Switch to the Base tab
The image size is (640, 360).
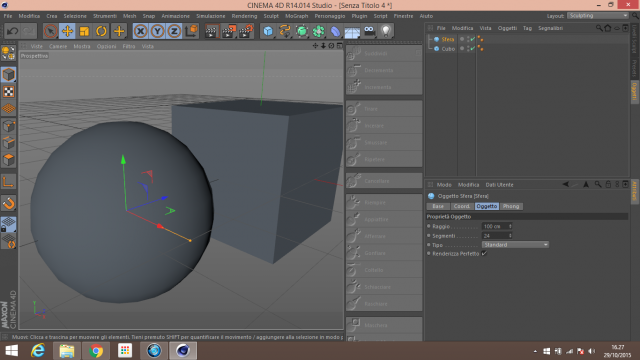click(x=438, y=206)
